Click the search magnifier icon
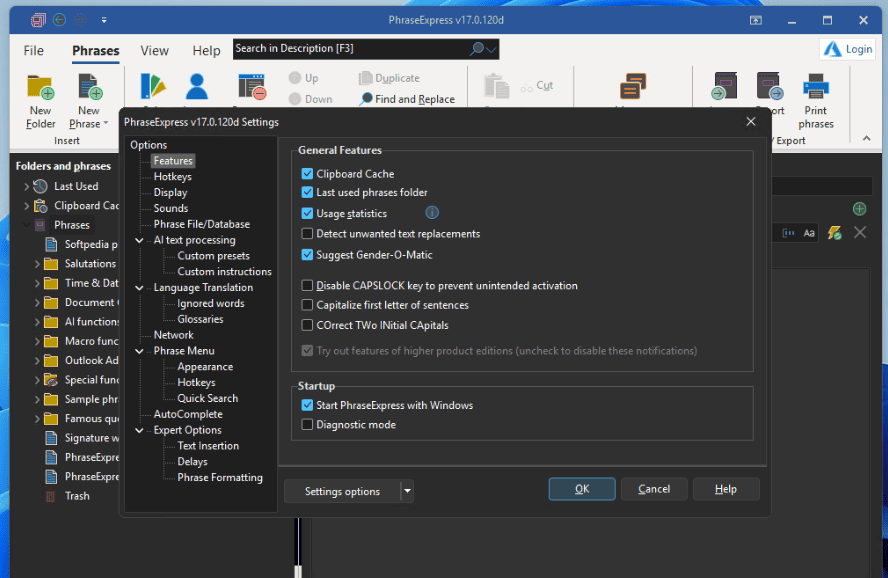Screen dimensions: 888x578 (477, 49)
